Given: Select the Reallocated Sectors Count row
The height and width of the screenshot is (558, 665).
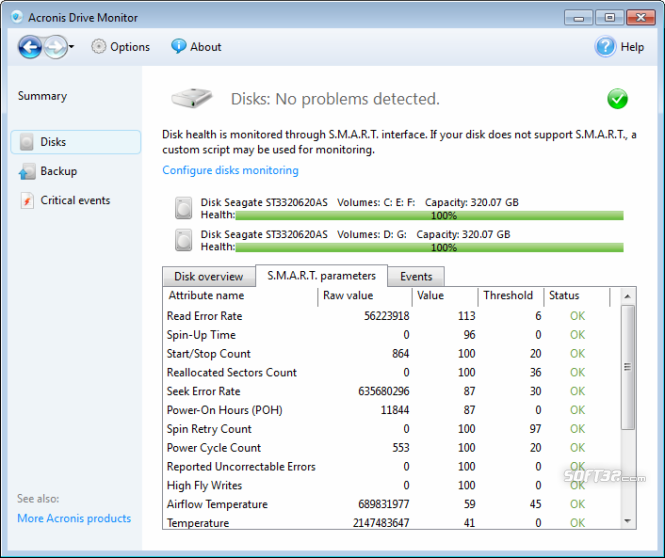Looking at the screenshot, I should click(392, 372).
